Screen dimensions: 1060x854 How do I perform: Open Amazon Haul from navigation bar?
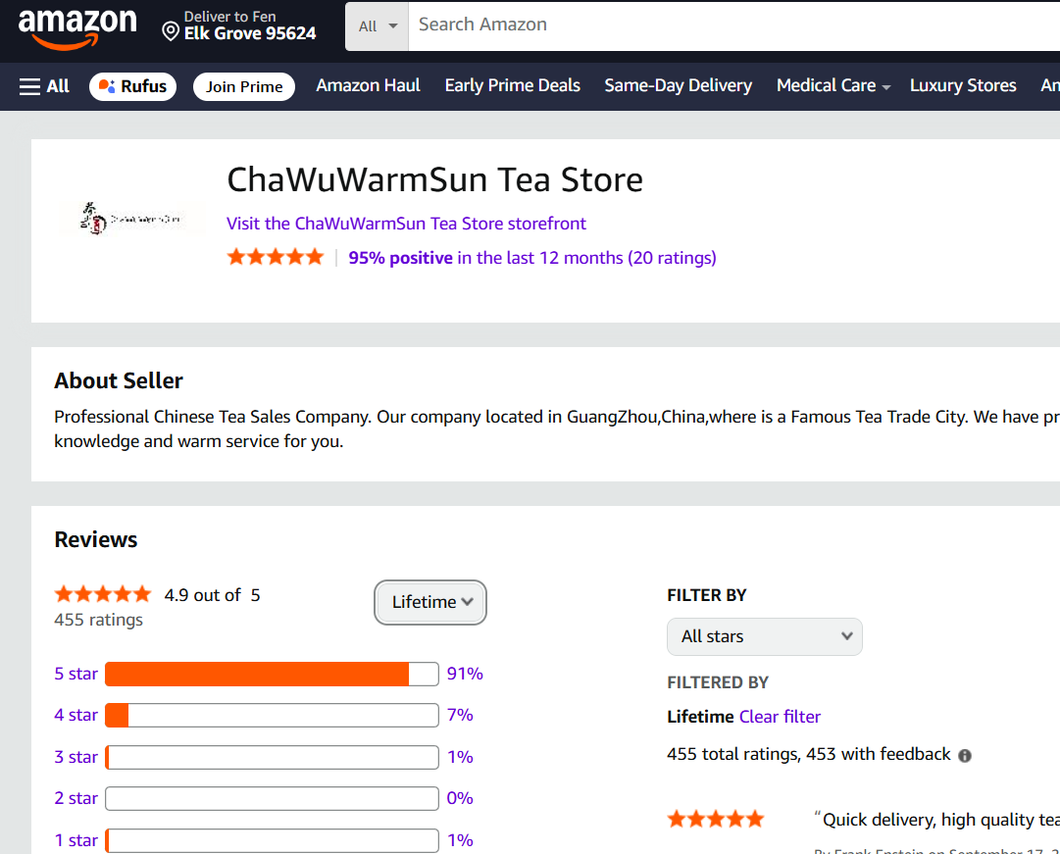[368, 86]
